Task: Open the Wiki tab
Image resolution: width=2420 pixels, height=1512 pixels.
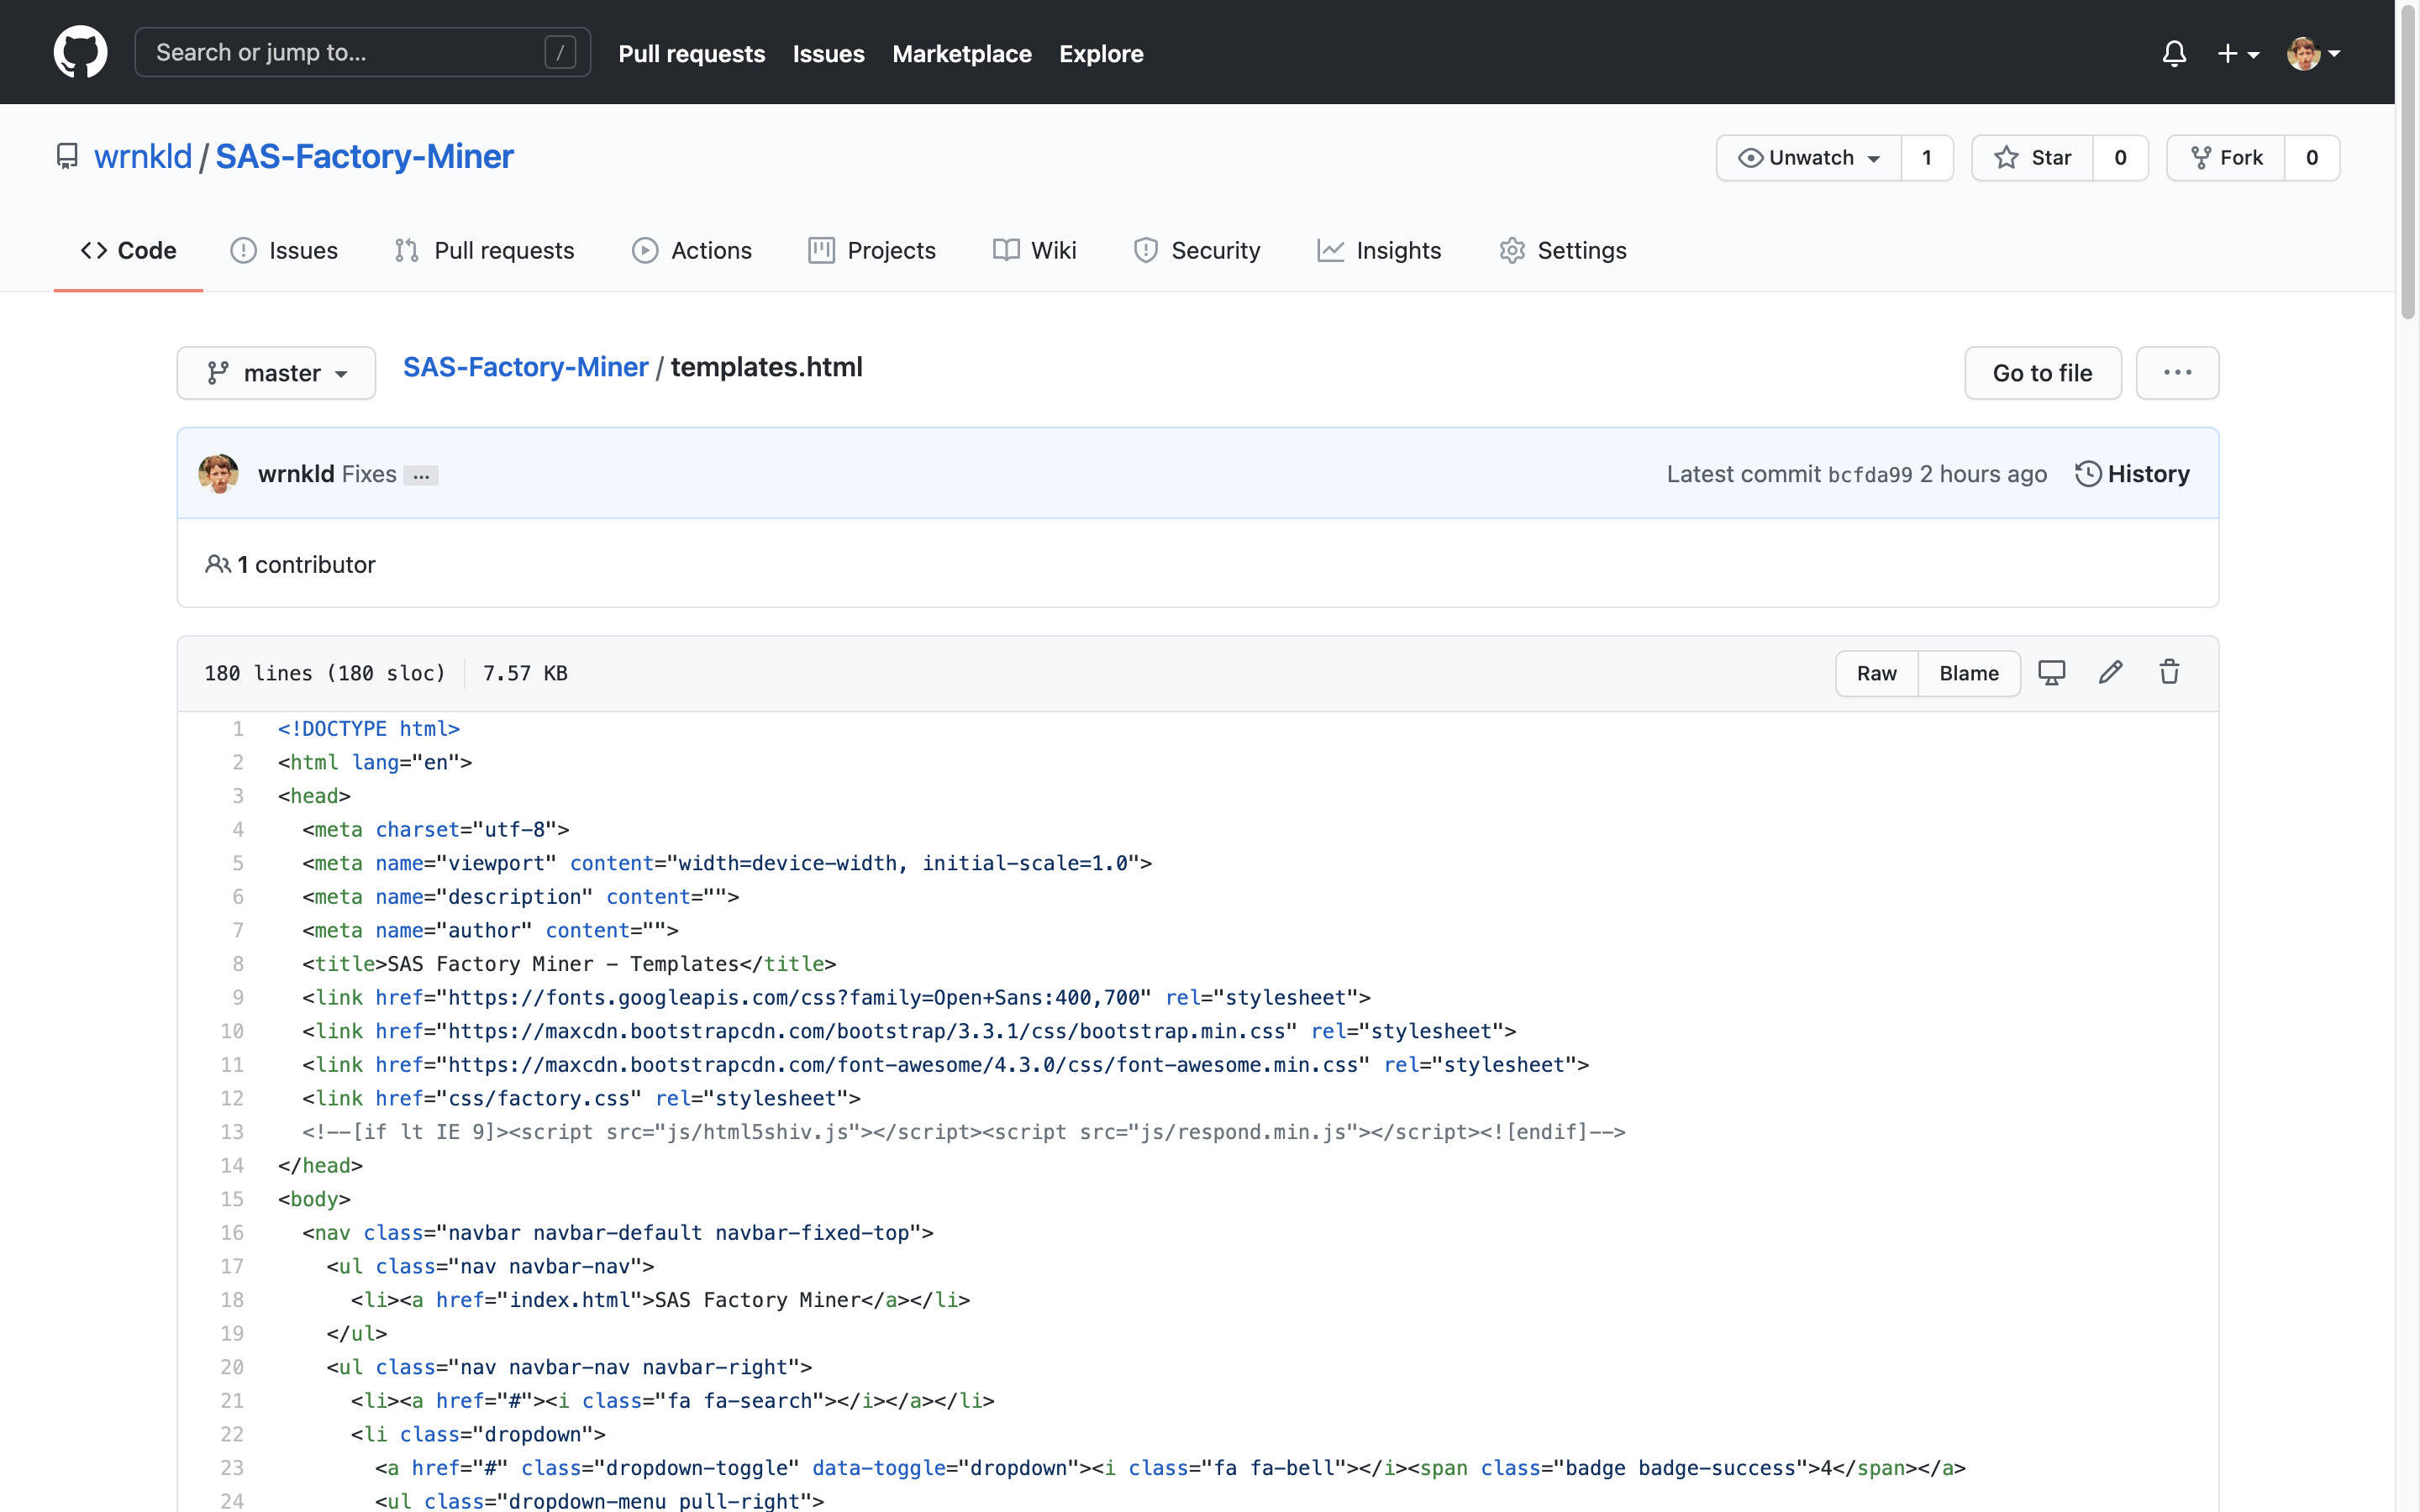Action: tap(1034, 250)
